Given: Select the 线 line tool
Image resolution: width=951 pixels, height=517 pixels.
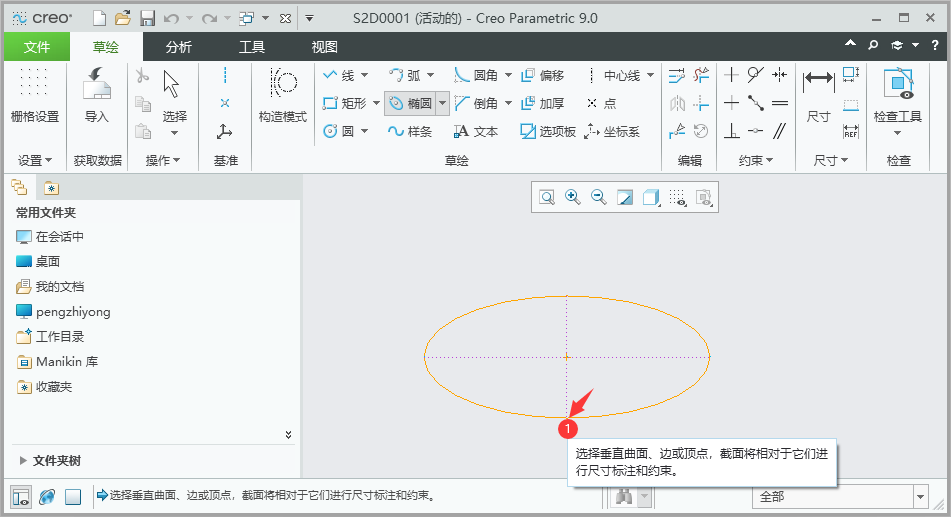Looking at the screenshot, I should point(339,75).
